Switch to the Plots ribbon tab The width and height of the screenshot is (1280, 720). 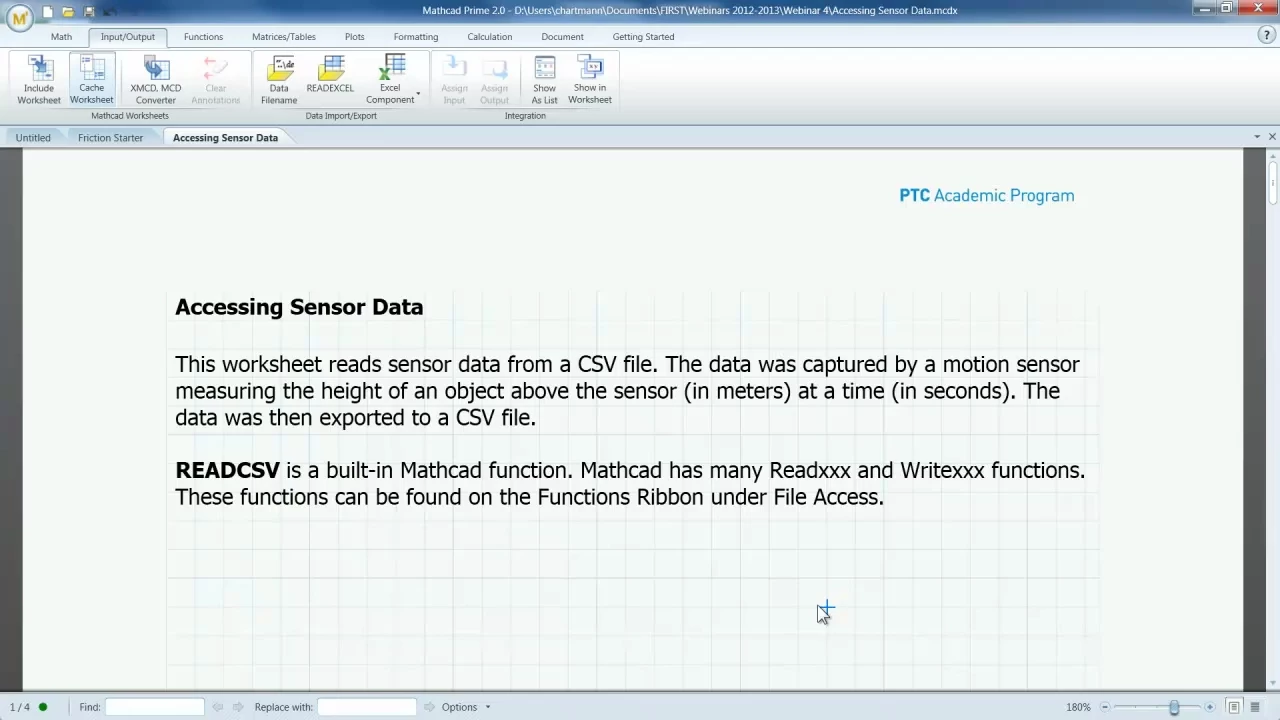[355, 37]
